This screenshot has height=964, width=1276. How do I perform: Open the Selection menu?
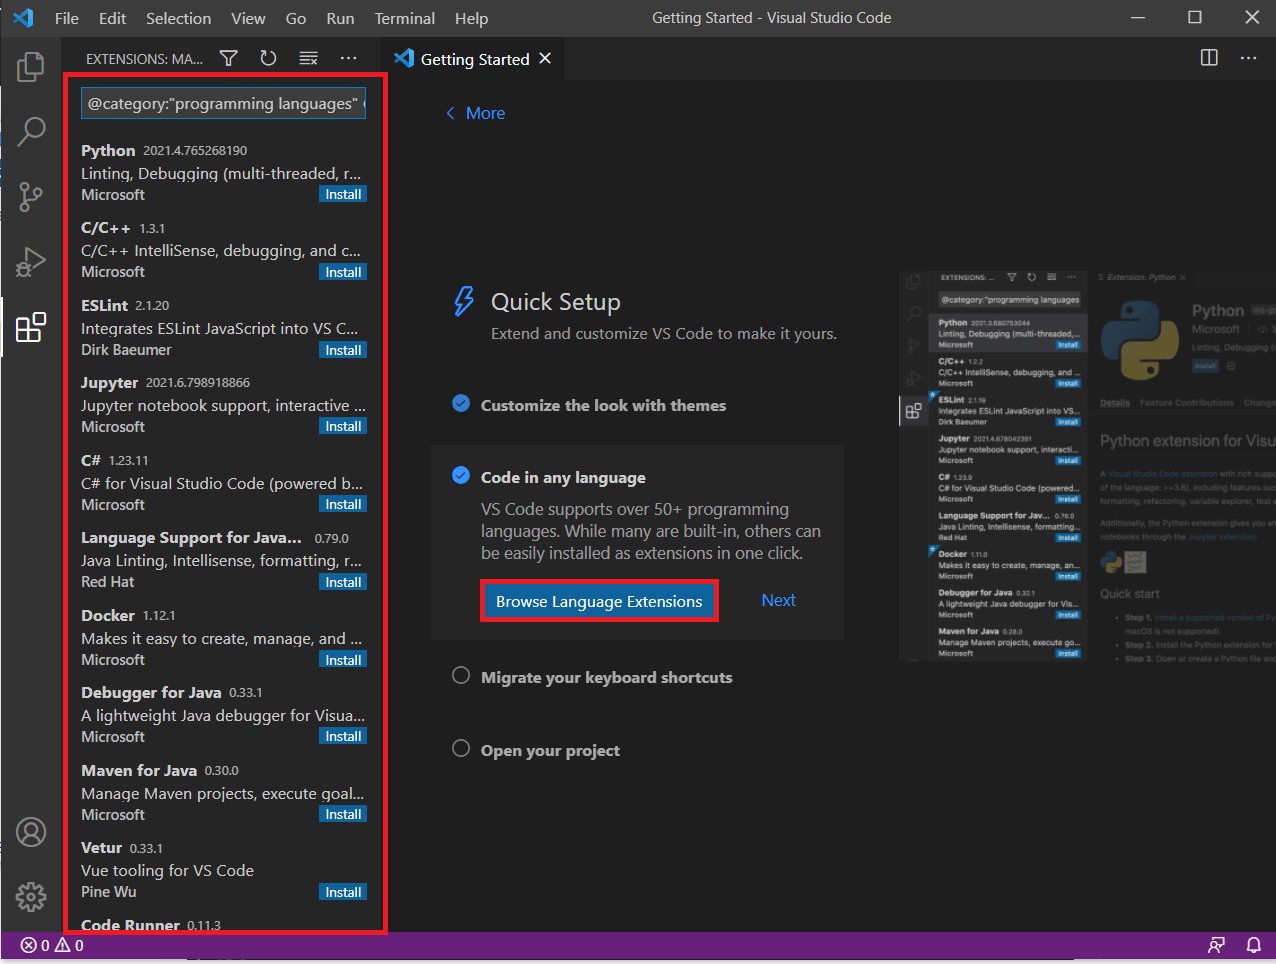tap(178, 18)
